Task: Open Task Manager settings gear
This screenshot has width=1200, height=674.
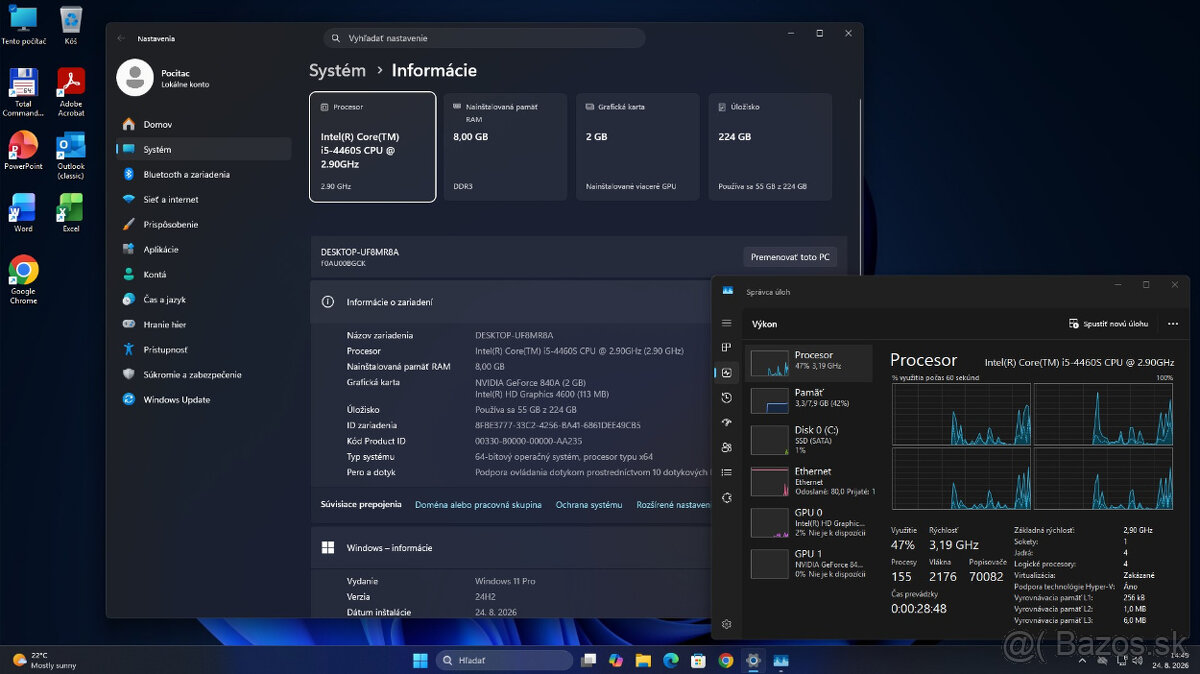Action: click(x=727, y=624)
